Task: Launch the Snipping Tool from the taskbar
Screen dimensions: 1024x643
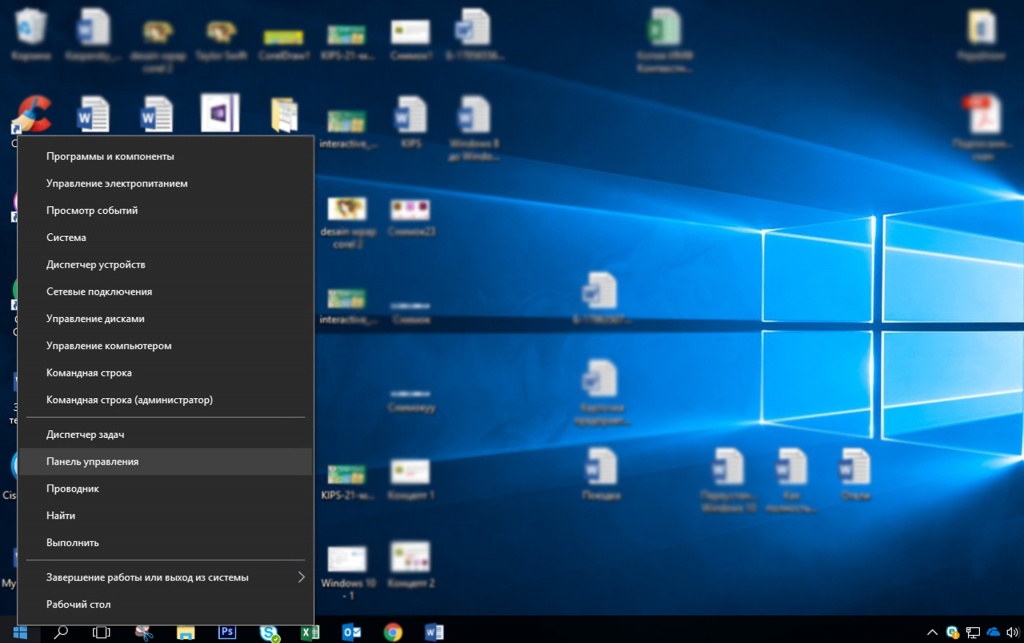Action: point(144,632)
